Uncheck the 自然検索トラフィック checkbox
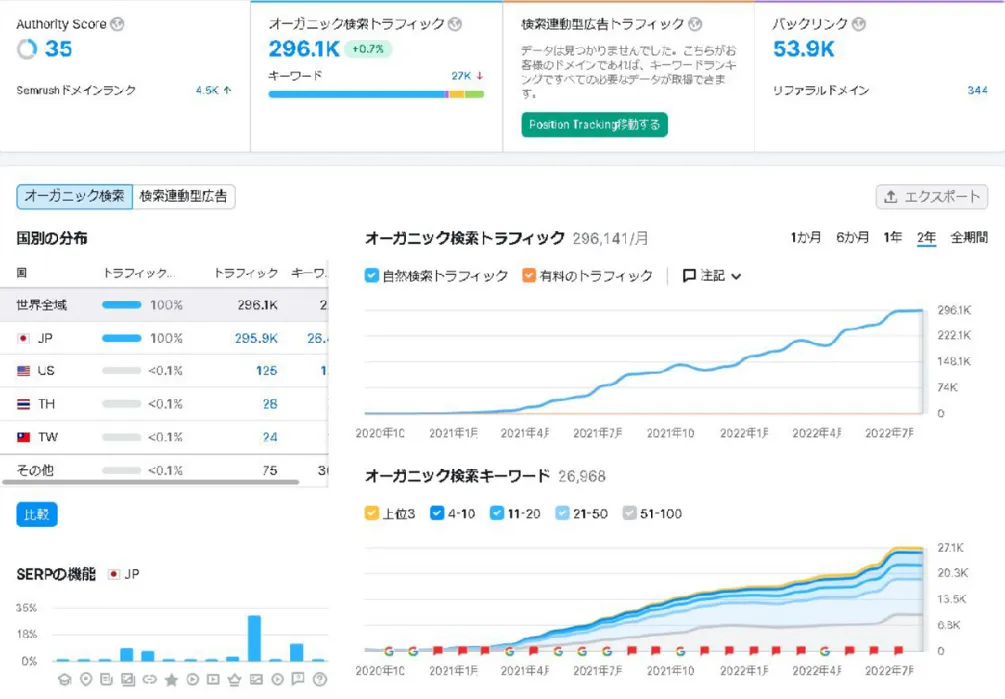Image resolution: width=1005 pixels, height=699 pixels. (370, 275)
